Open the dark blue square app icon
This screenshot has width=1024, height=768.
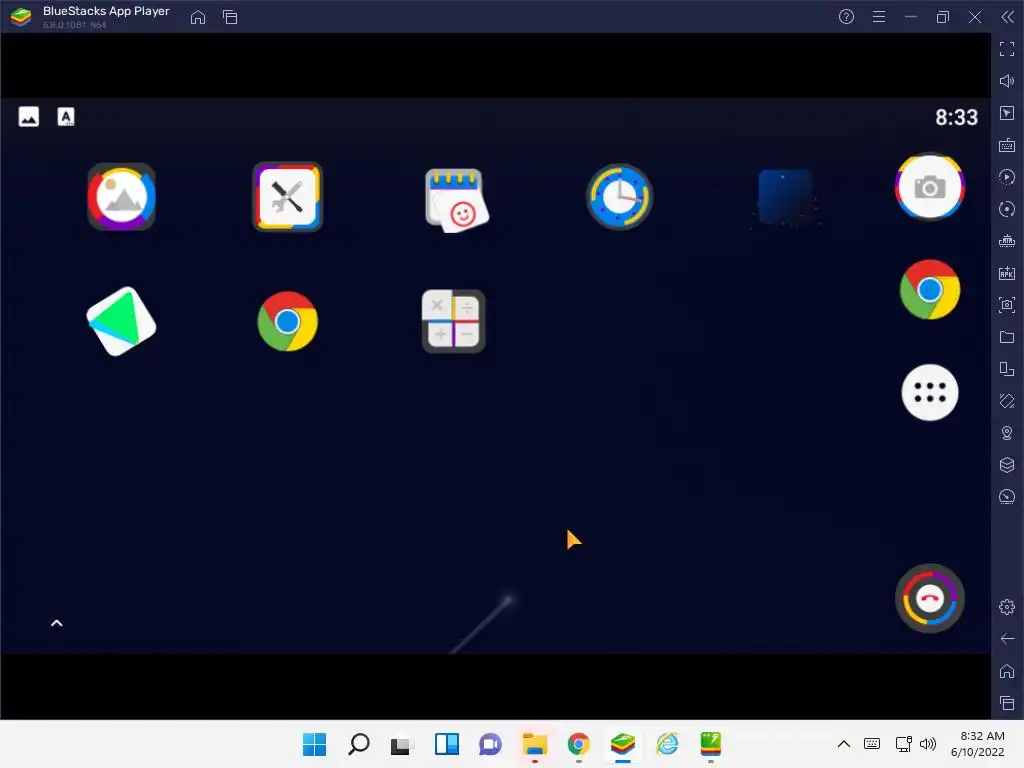(786, 197)
